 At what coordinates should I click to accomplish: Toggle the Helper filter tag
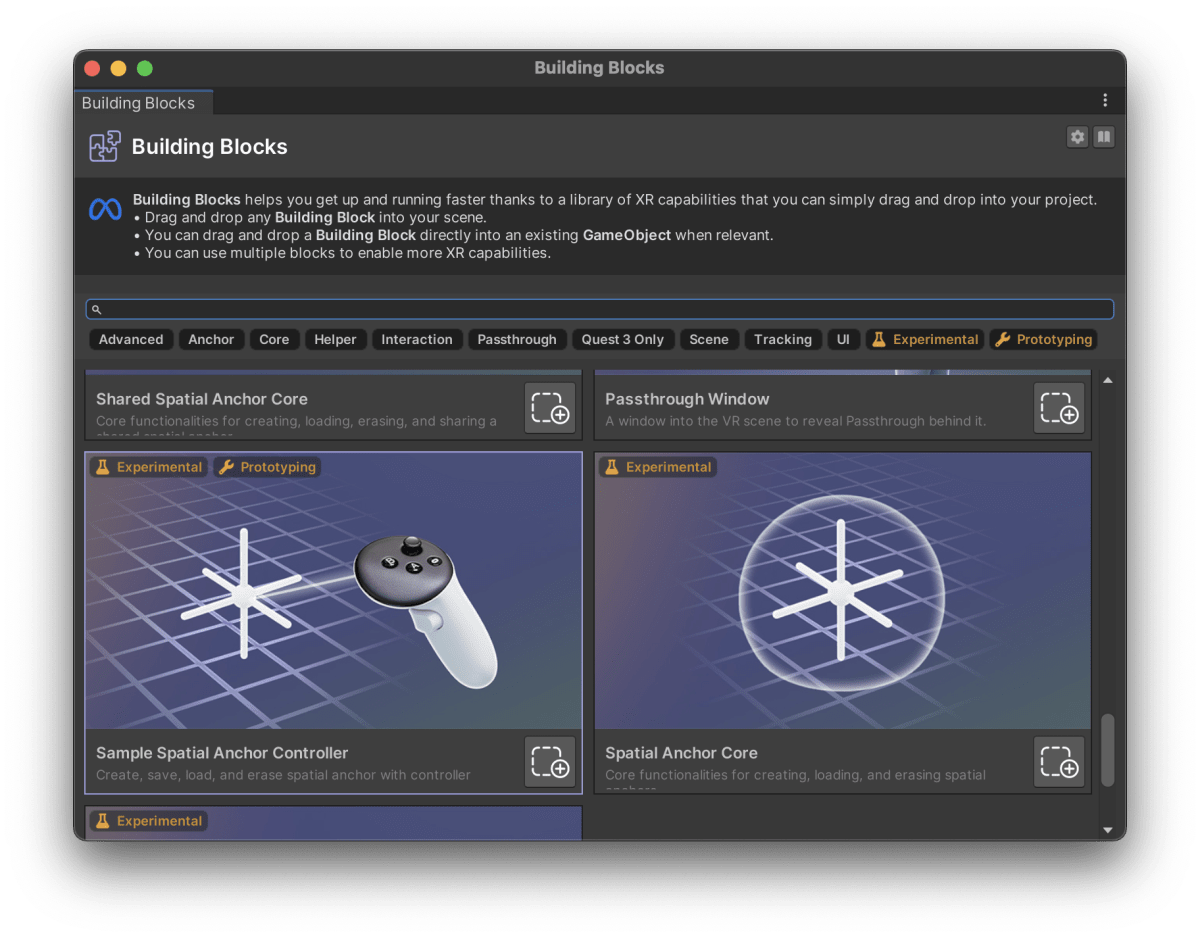pyautogui.click(x=335, y=340)
